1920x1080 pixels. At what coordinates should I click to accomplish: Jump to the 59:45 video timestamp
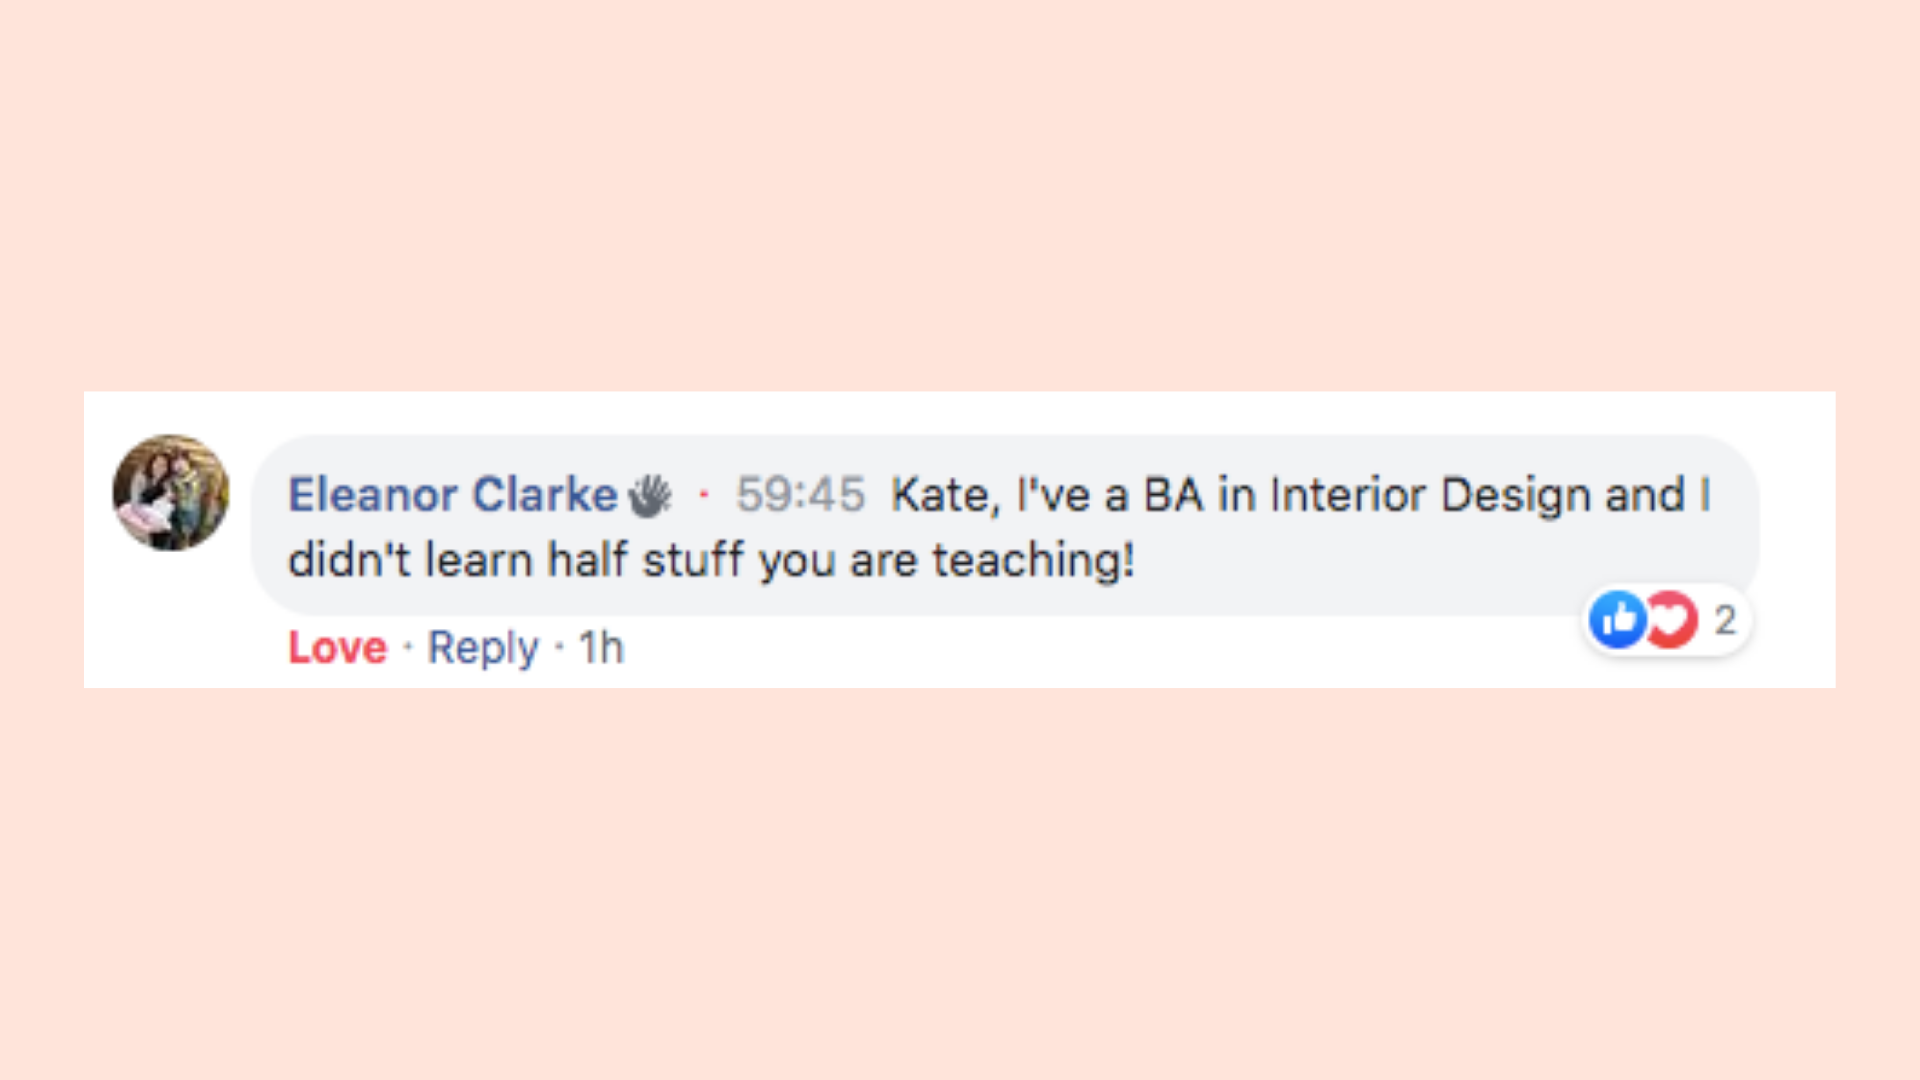coord(800,495)
